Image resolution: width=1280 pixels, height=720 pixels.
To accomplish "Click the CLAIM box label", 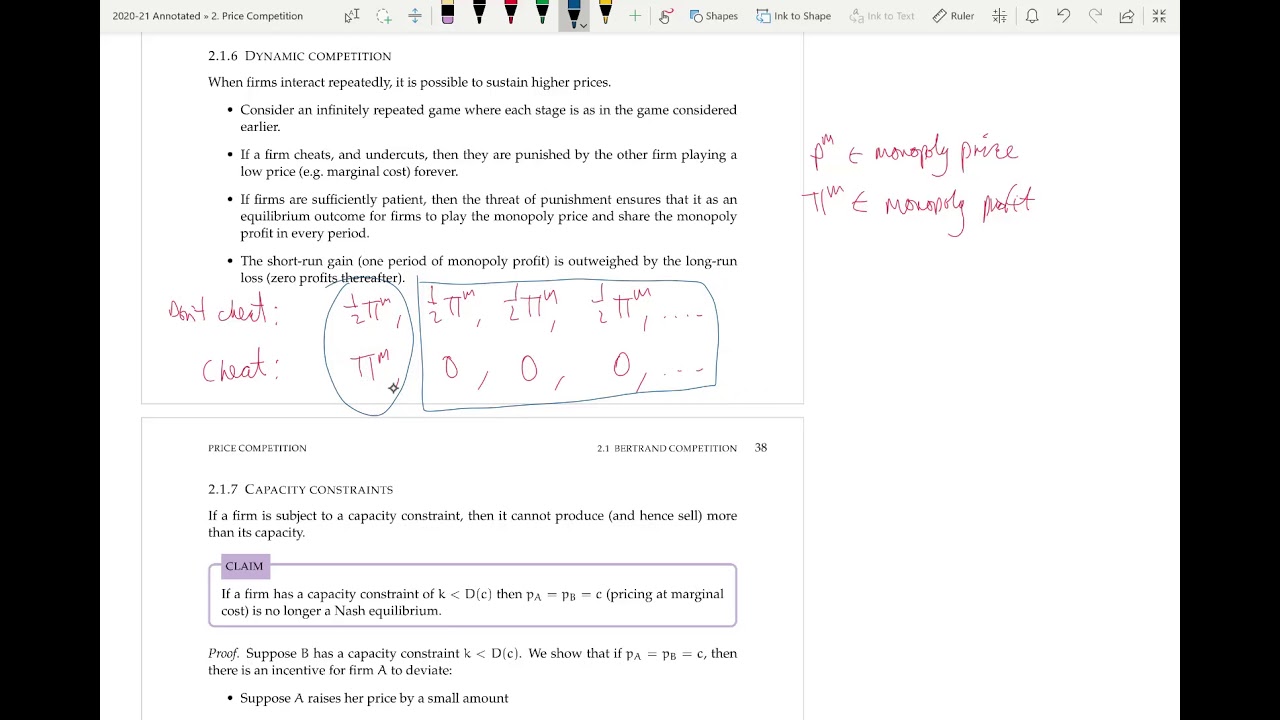I will [244, 566].
